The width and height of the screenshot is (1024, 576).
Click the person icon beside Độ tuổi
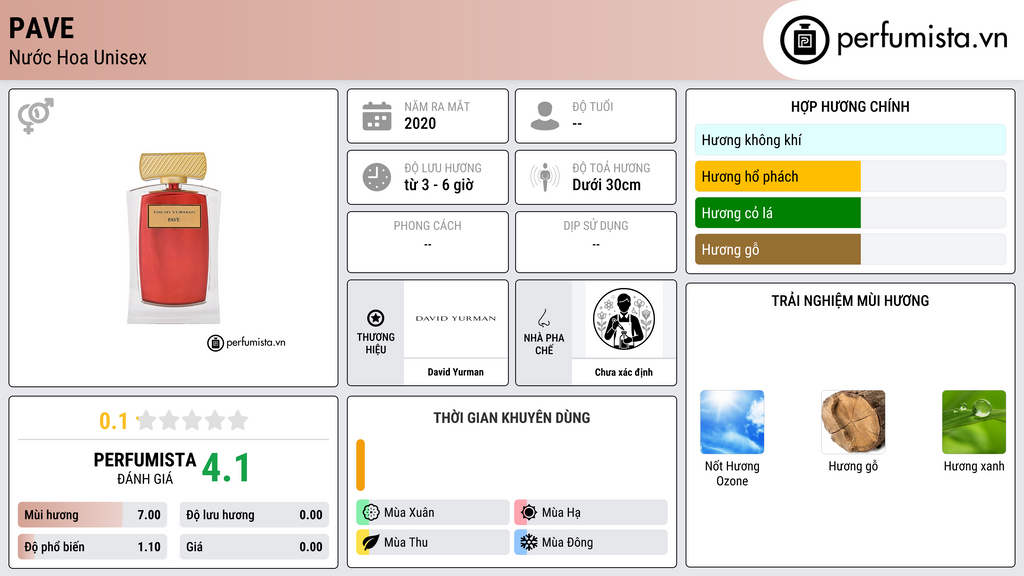545,116
